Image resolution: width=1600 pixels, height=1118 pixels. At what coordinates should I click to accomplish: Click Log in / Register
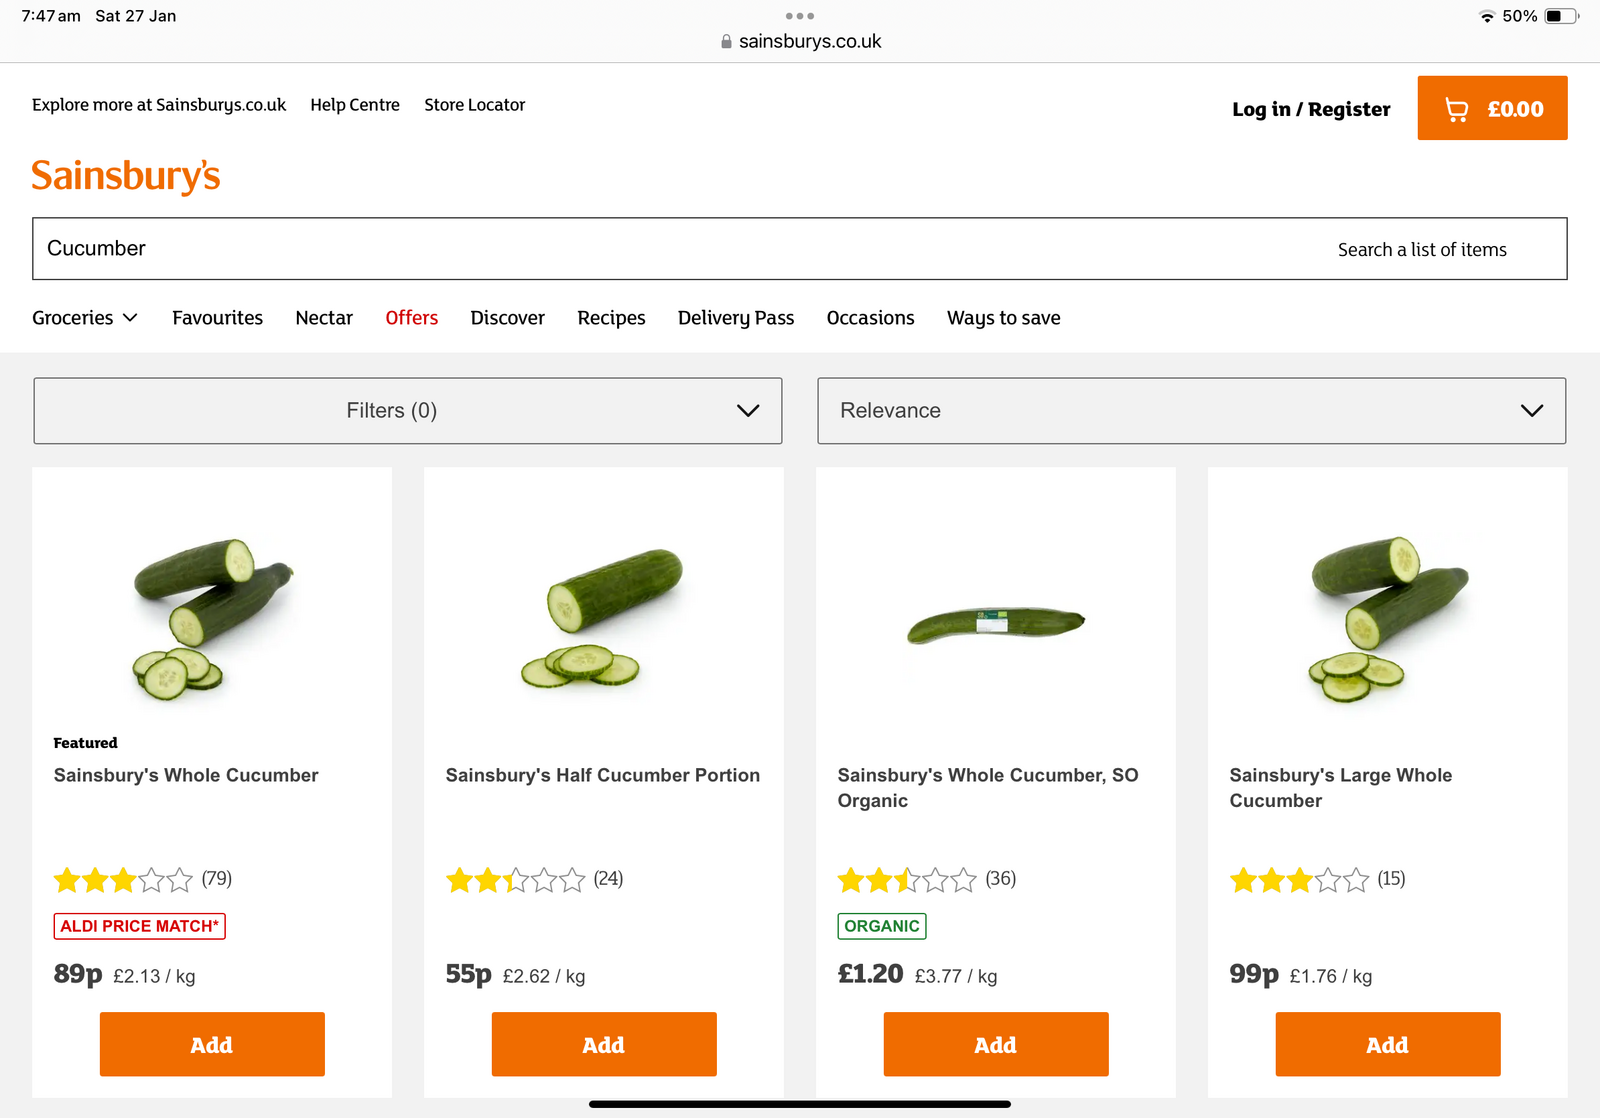coord(1311,109)
